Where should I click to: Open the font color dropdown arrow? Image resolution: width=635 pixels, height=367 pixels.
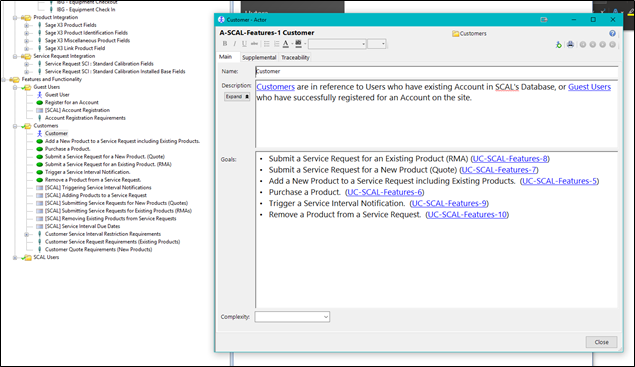[292, 44]
